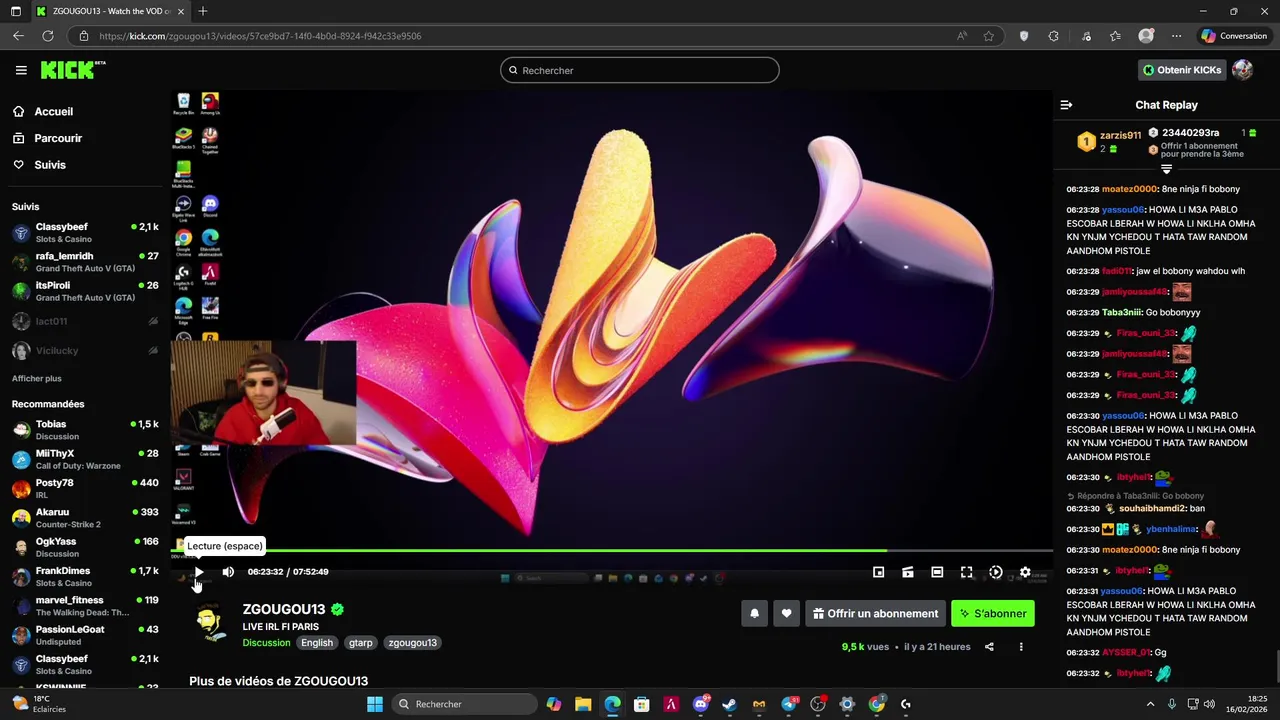Open the browser extensions puzzle icon
This screenshot has width=1280, height=720.
point(1053,36)
